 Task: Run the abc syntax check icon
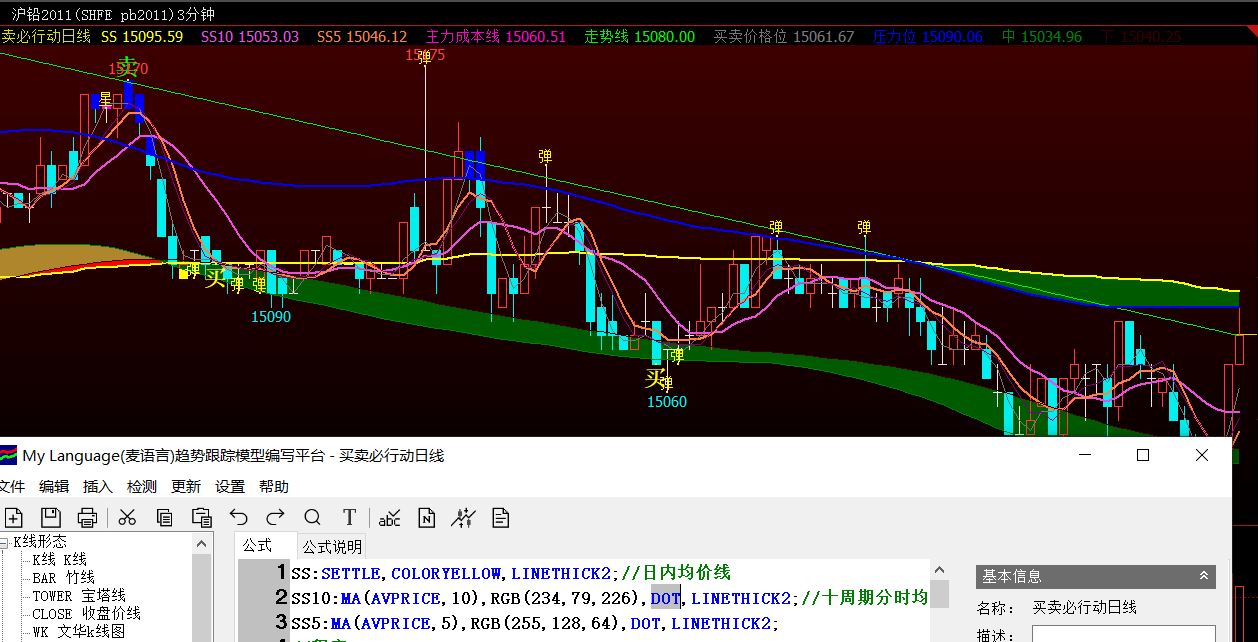pyautogui.click(x=389, y=517)
